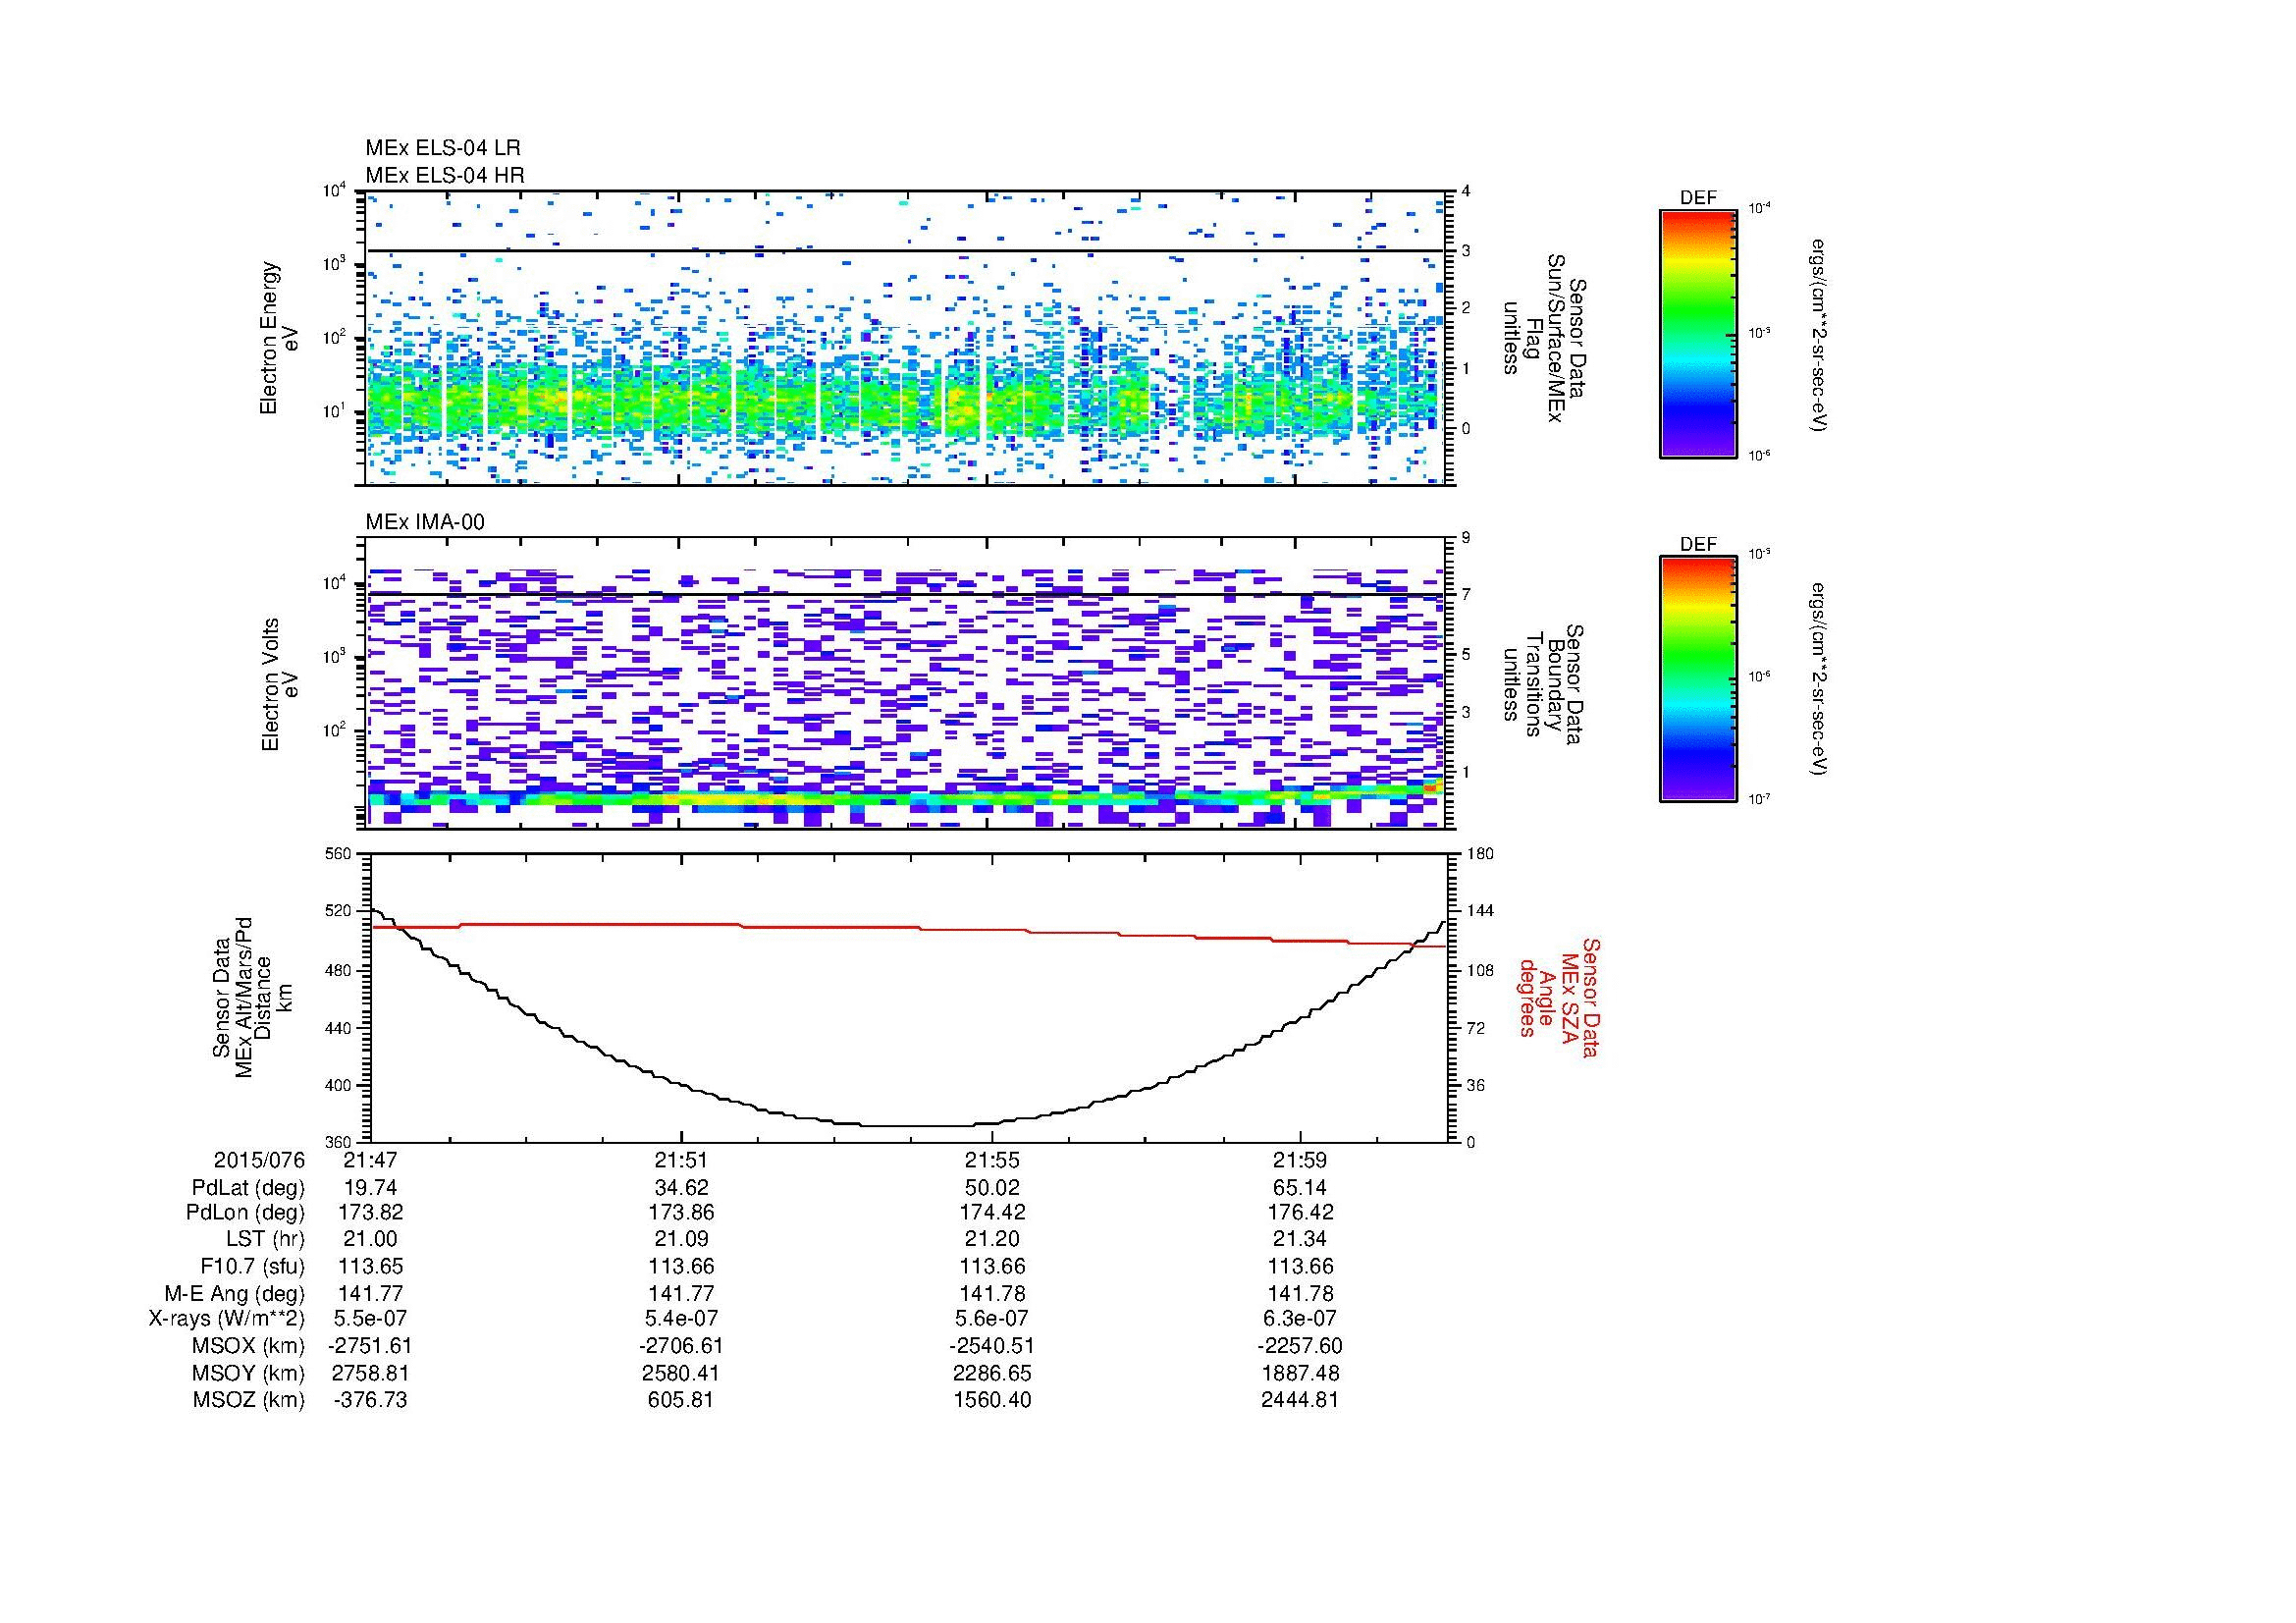Click the MSOY value '2580.41'
This screenshot has width=2296, height=1623.
(x=681, y=1373)
